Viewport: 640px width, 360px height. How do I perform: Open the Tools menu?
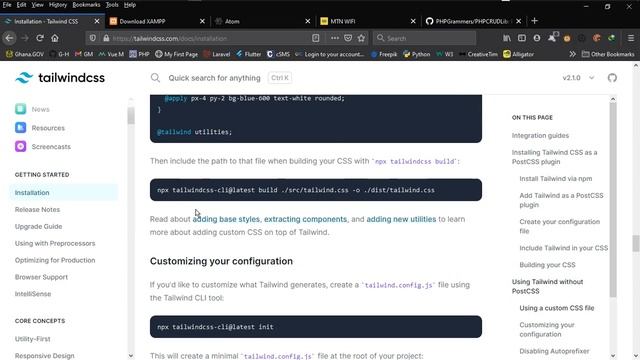112,5
